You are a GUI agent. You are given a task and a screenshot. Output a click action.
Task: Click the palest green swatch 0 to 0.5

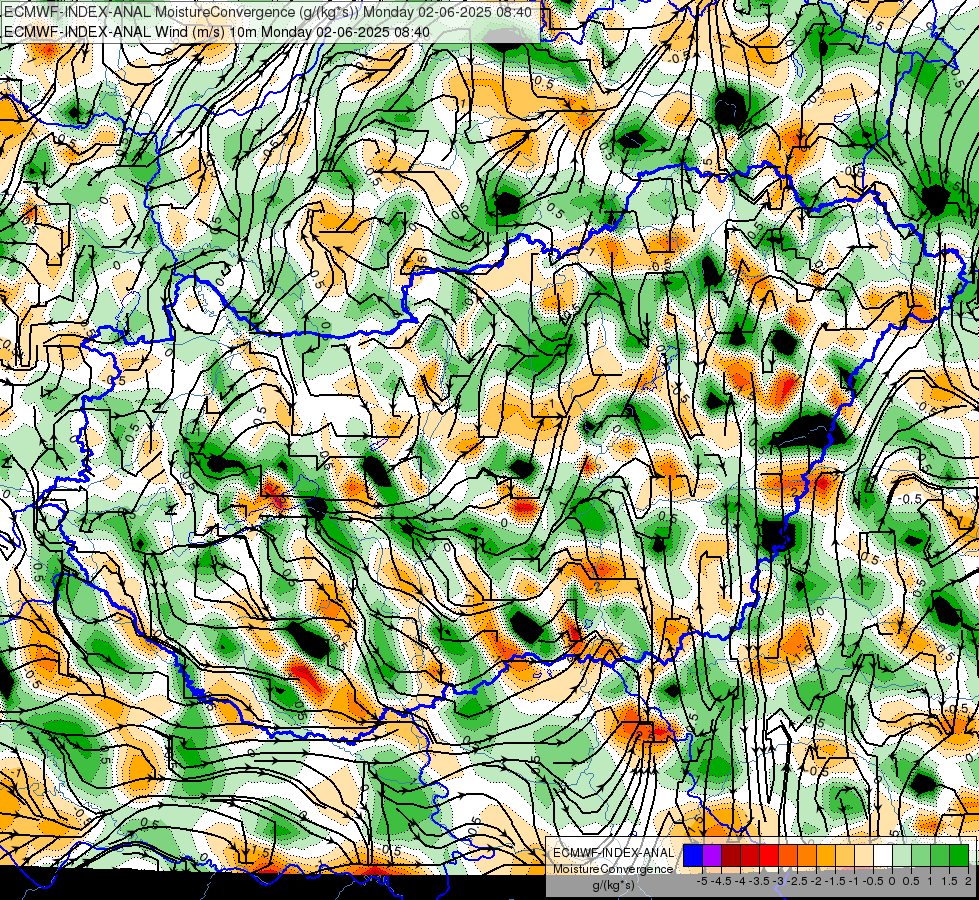point(902,856)
